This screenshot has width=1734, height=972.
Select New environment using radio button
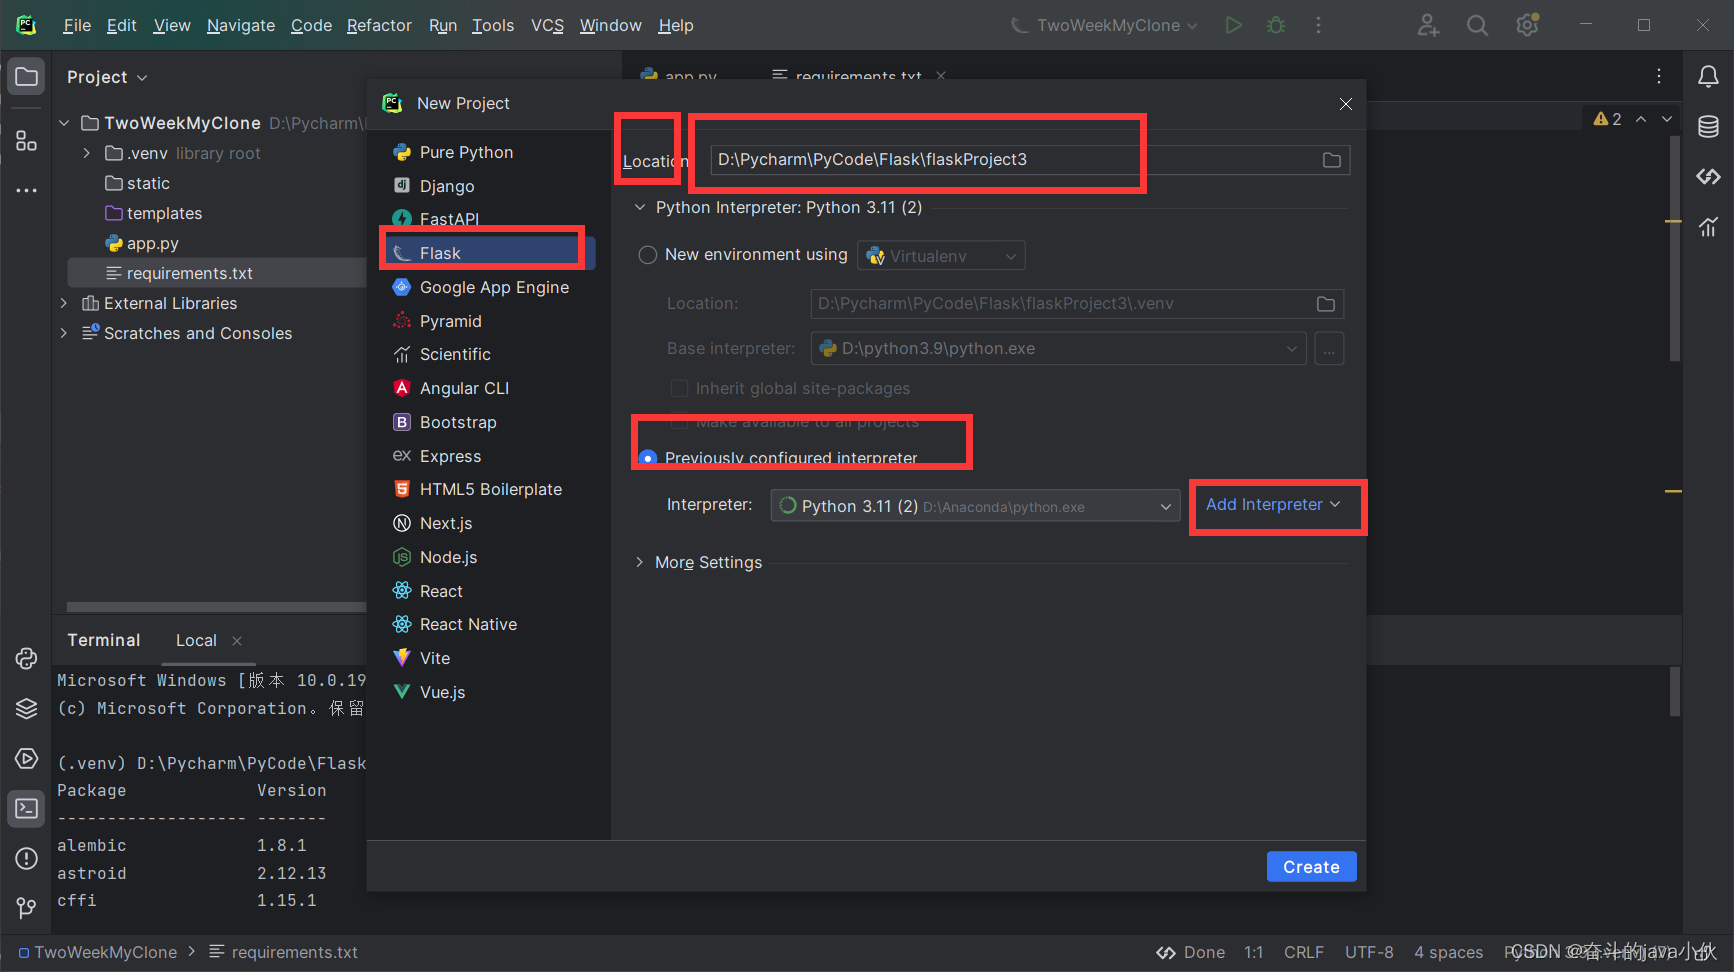pyautogui.click(x=648, y=255)
